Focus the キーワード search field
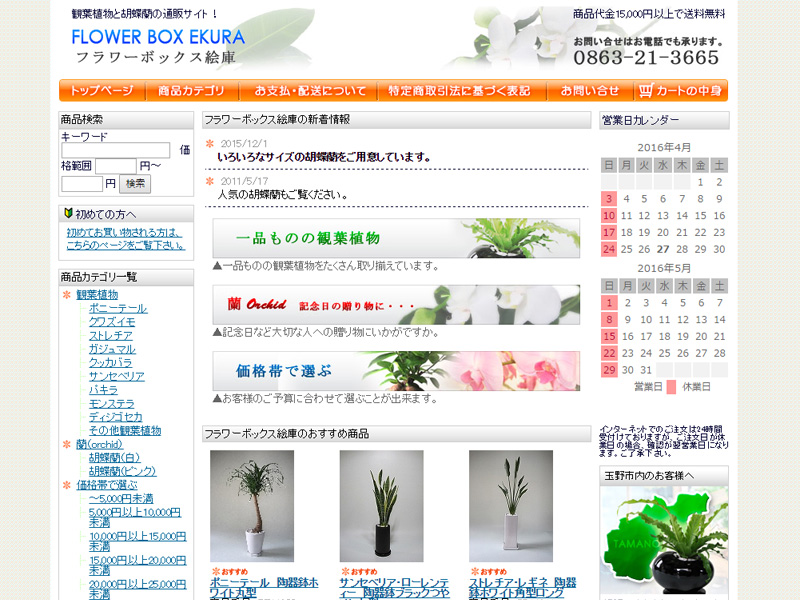 click(116, 150)
